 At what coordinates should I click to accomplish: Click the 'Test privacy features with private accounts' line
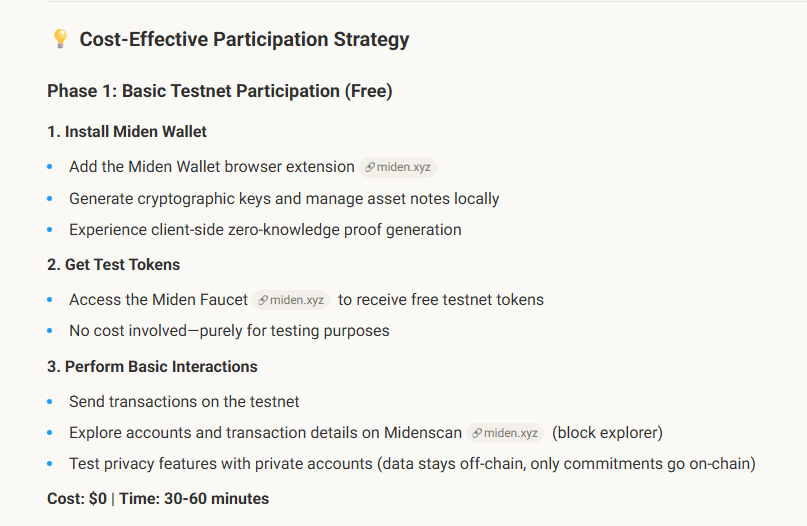pyautogui.click(x=412, y=463)
